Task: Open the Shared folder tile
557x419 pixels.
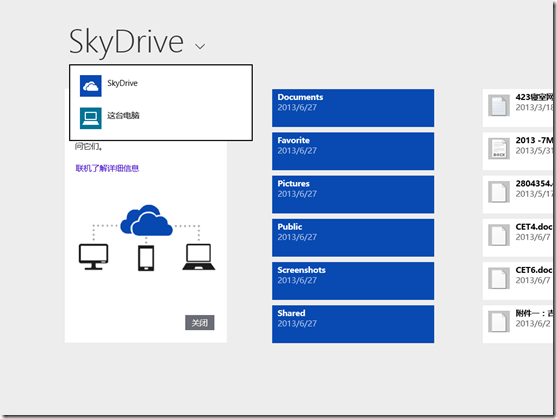Action: pos(353,324)
